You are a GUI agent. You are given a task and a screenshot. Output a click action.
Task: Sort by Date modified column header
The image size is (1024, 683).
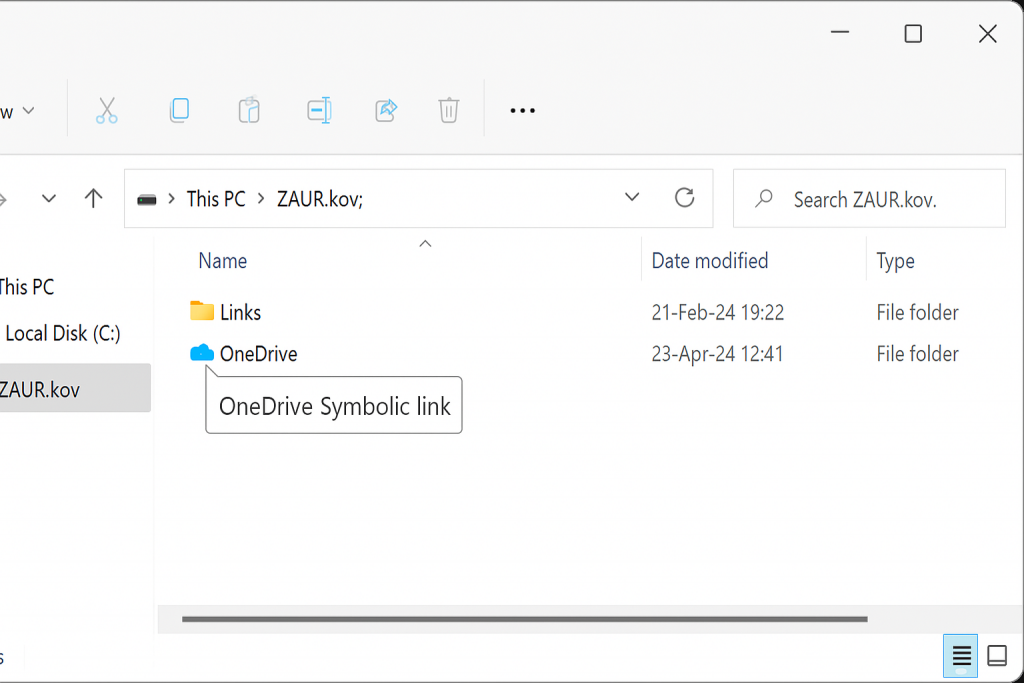710,261
